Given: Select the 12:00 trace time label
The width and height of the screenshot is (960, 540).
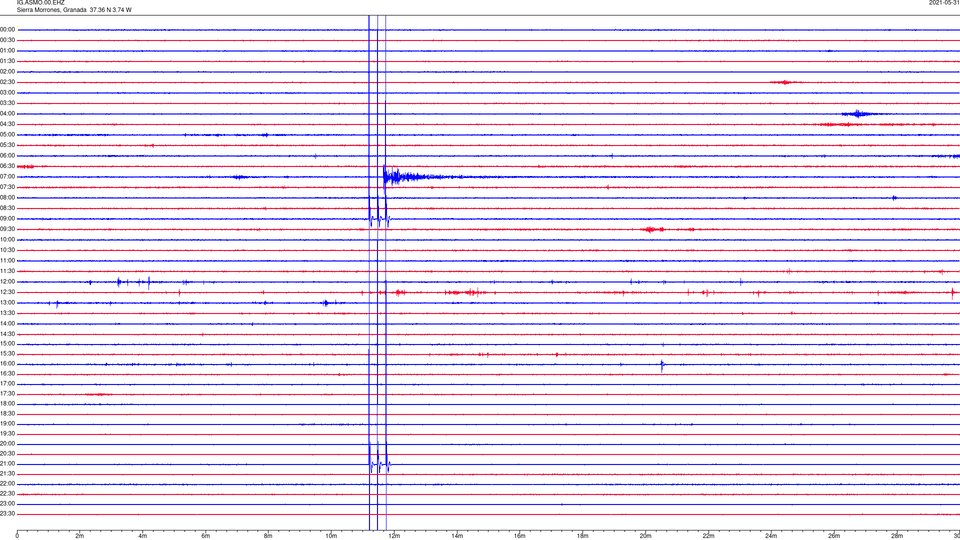Looking at the screenshot, I should (8, 282).
